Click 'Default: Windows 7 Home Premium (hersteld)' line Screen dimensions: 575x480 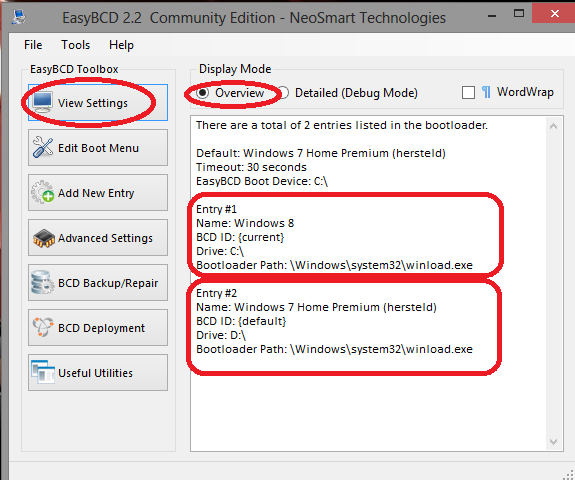(x=321, y=153)
